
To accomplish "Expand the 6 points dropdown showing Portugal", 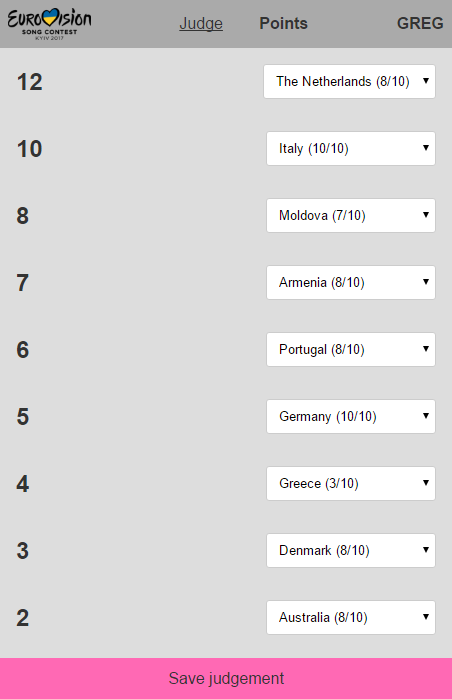I will tap(351, 350).
